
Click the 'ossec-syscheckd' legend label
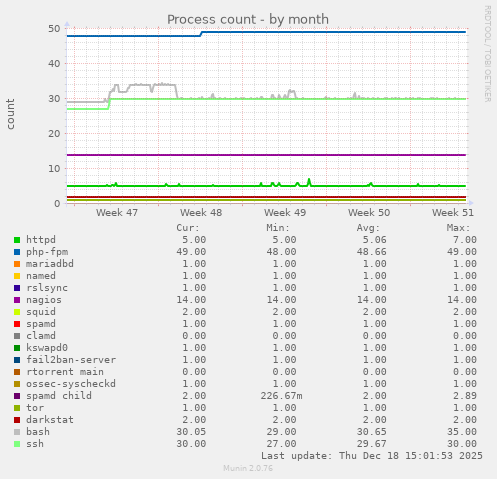click(71, 384)
